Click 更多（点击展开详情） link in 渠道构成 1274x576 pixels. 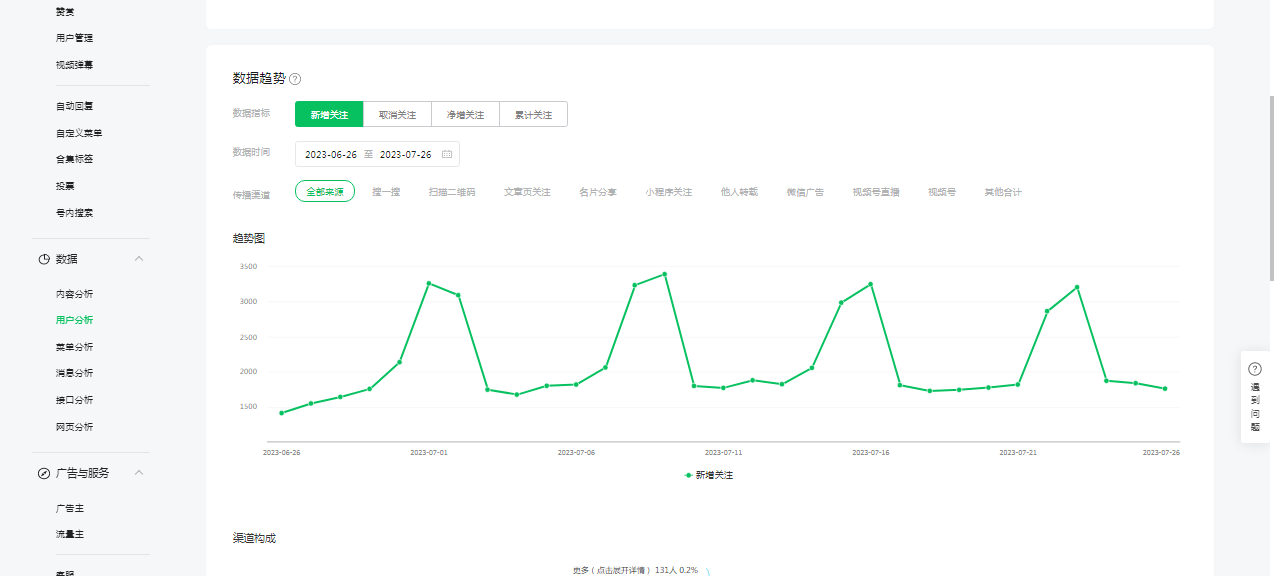tap(611, 570)
